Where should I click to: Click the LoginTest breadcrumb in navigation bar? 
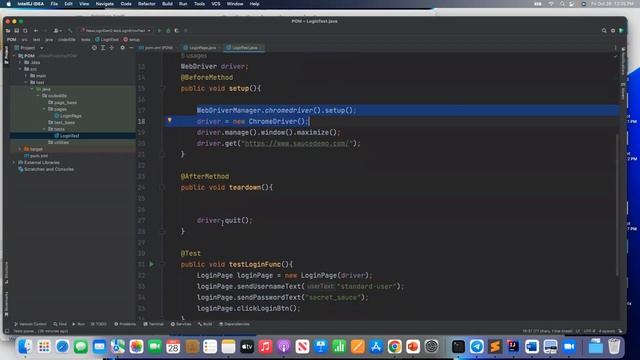(107, 40)
